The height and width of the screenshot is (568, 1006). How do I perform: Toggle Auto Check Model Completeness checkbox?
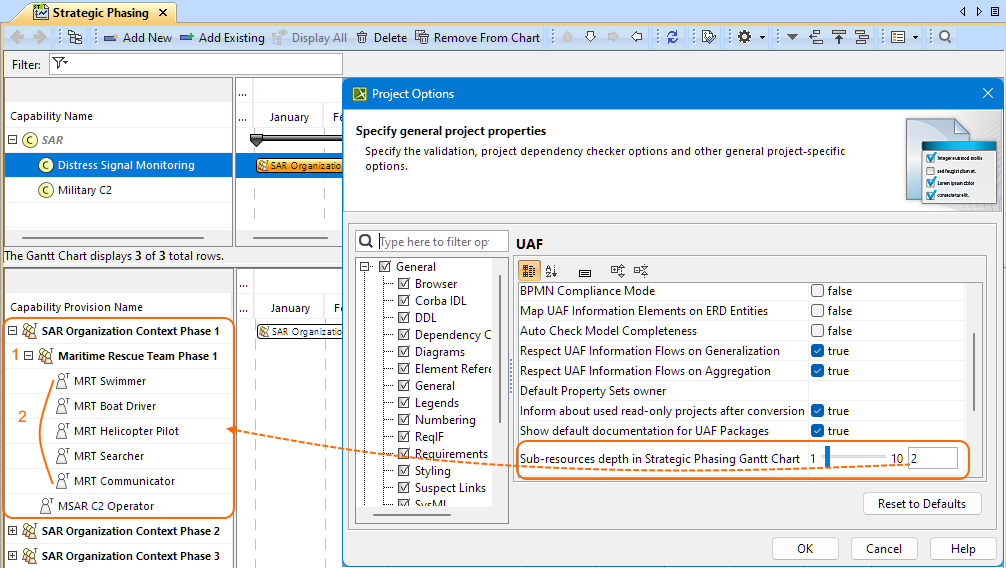click(817, 331)
